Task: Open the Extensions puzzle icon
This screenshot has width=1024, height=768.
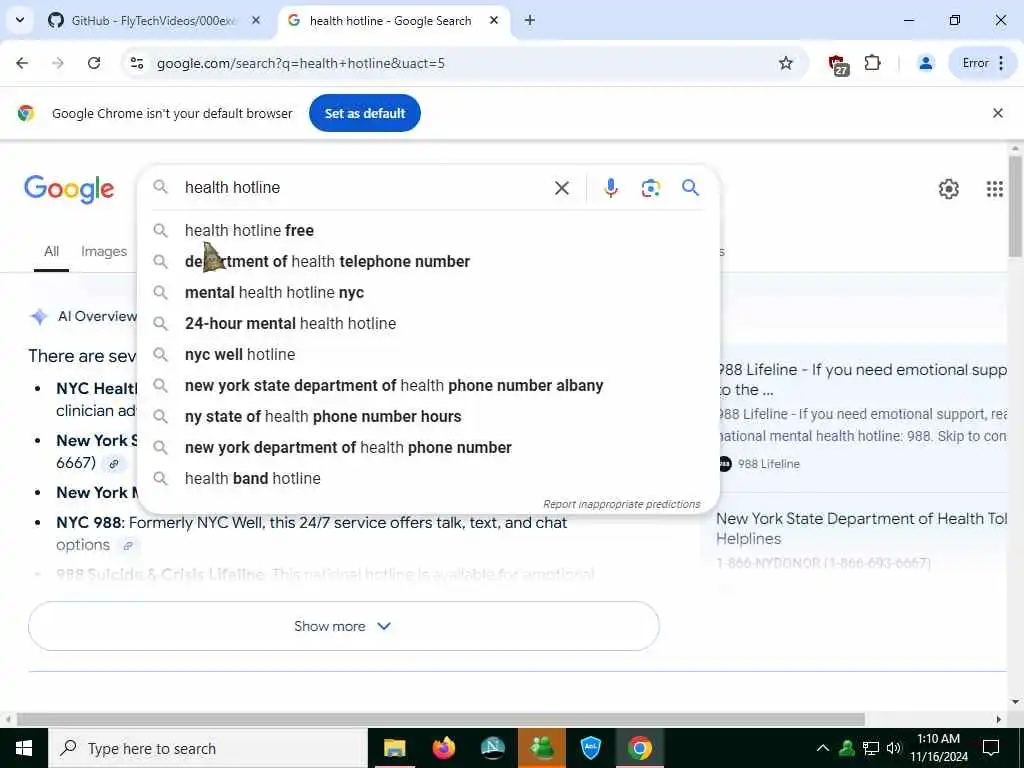Action: (x=872, y=63)
